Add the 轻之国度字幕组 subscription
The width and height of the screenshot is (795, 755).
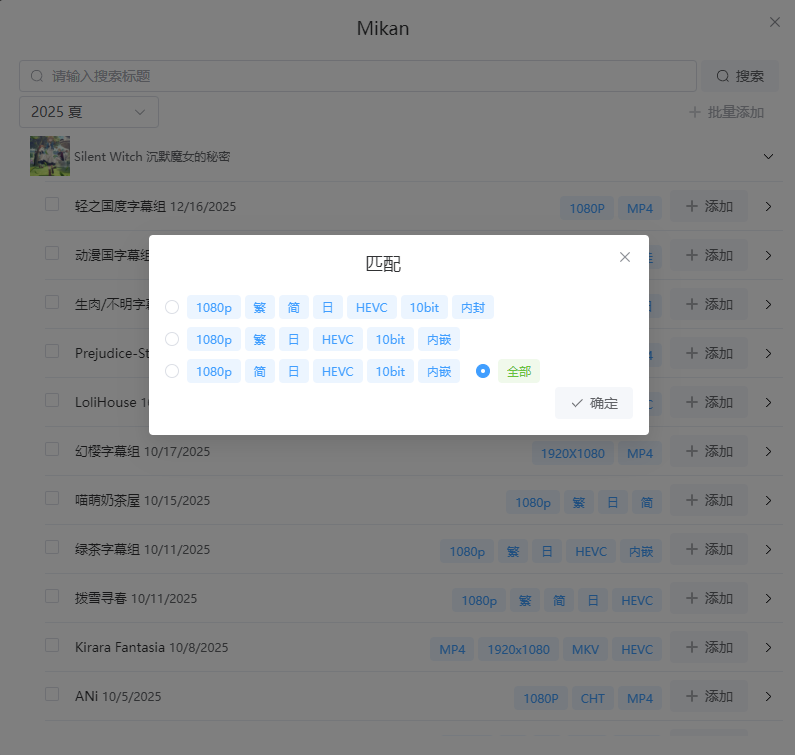click(x=709, y=206)
